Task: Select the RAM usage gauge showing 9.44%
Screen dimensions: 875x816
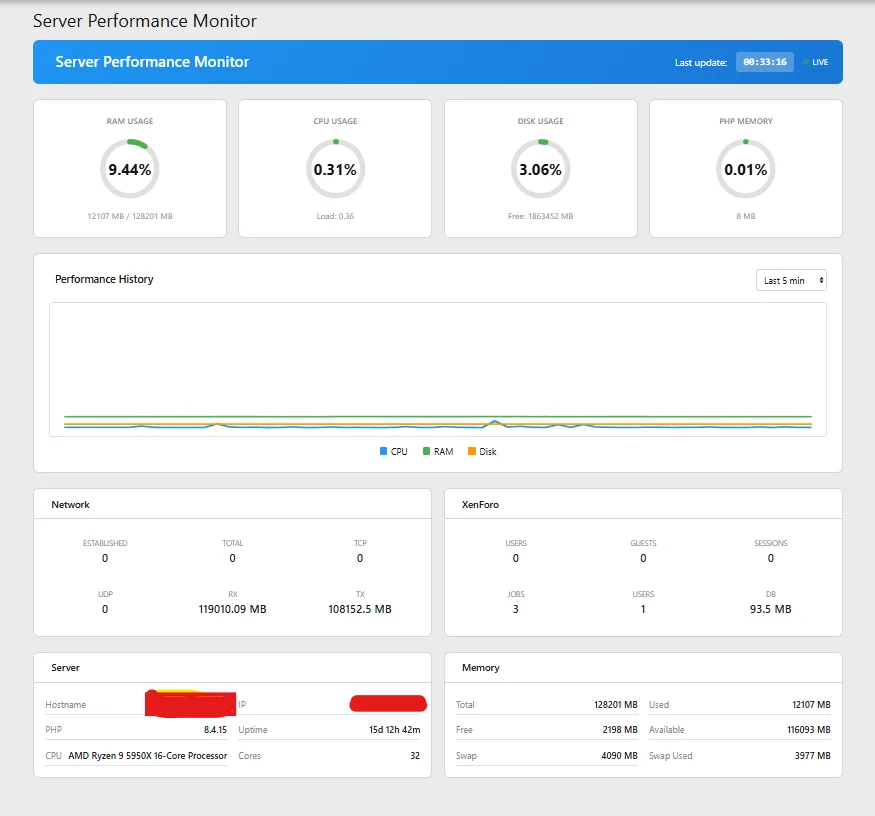Action: tap(129, 169)
